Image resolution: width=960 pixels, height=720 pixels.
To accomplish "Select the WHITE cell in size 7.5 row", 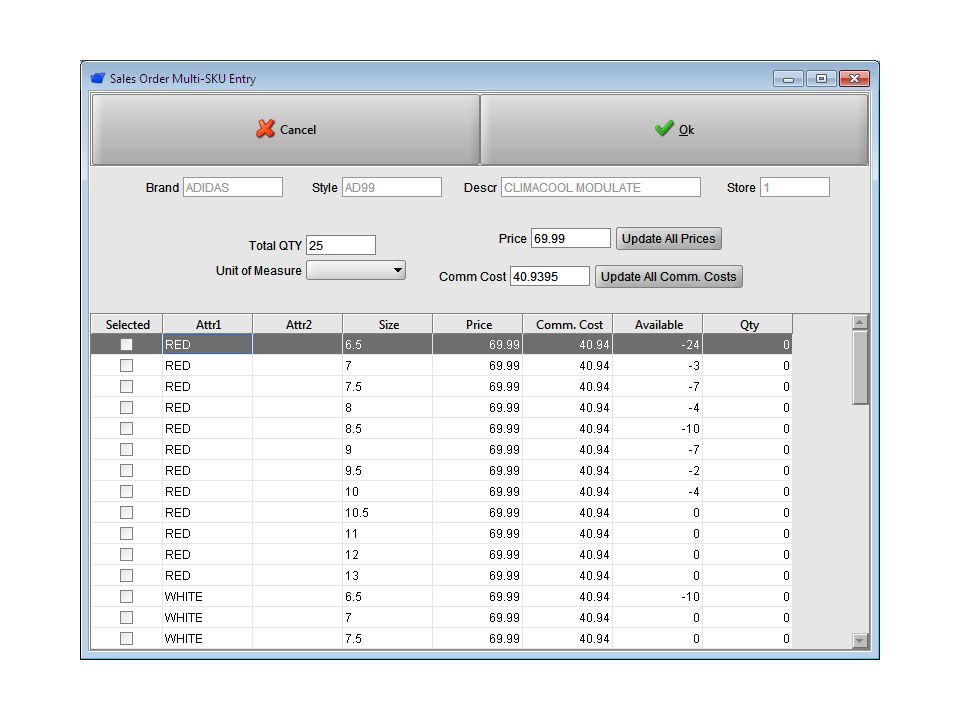I will point(208,639).
